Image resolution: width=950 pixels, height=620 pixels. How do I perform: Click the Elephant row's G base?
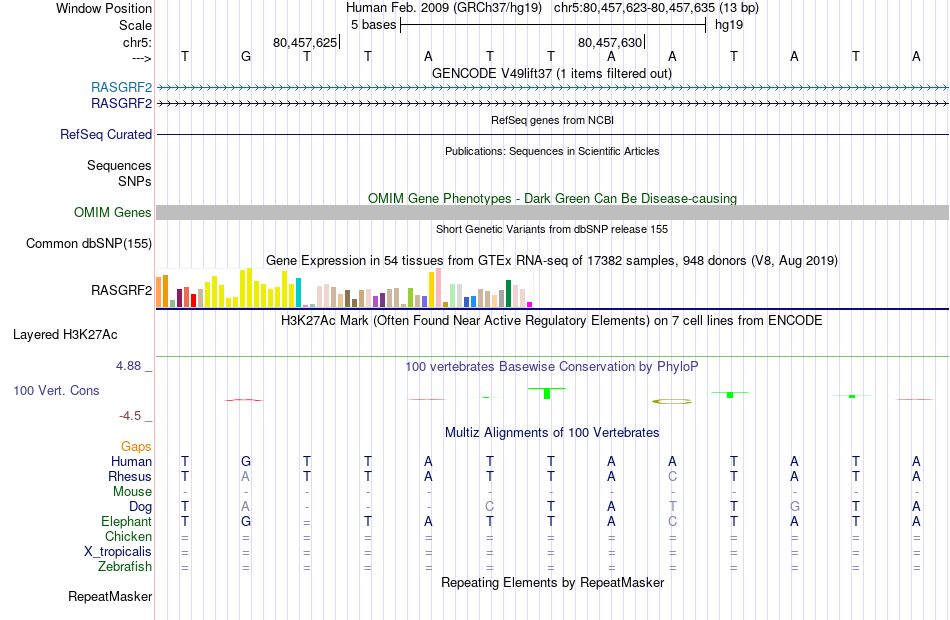point(245,521)
